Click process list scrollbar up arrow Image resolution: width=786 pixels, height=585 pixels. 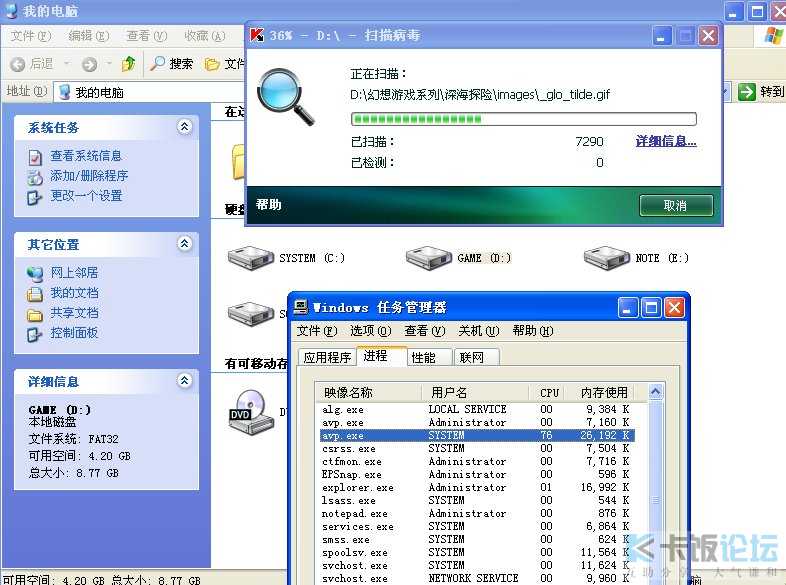coord(655,392)
